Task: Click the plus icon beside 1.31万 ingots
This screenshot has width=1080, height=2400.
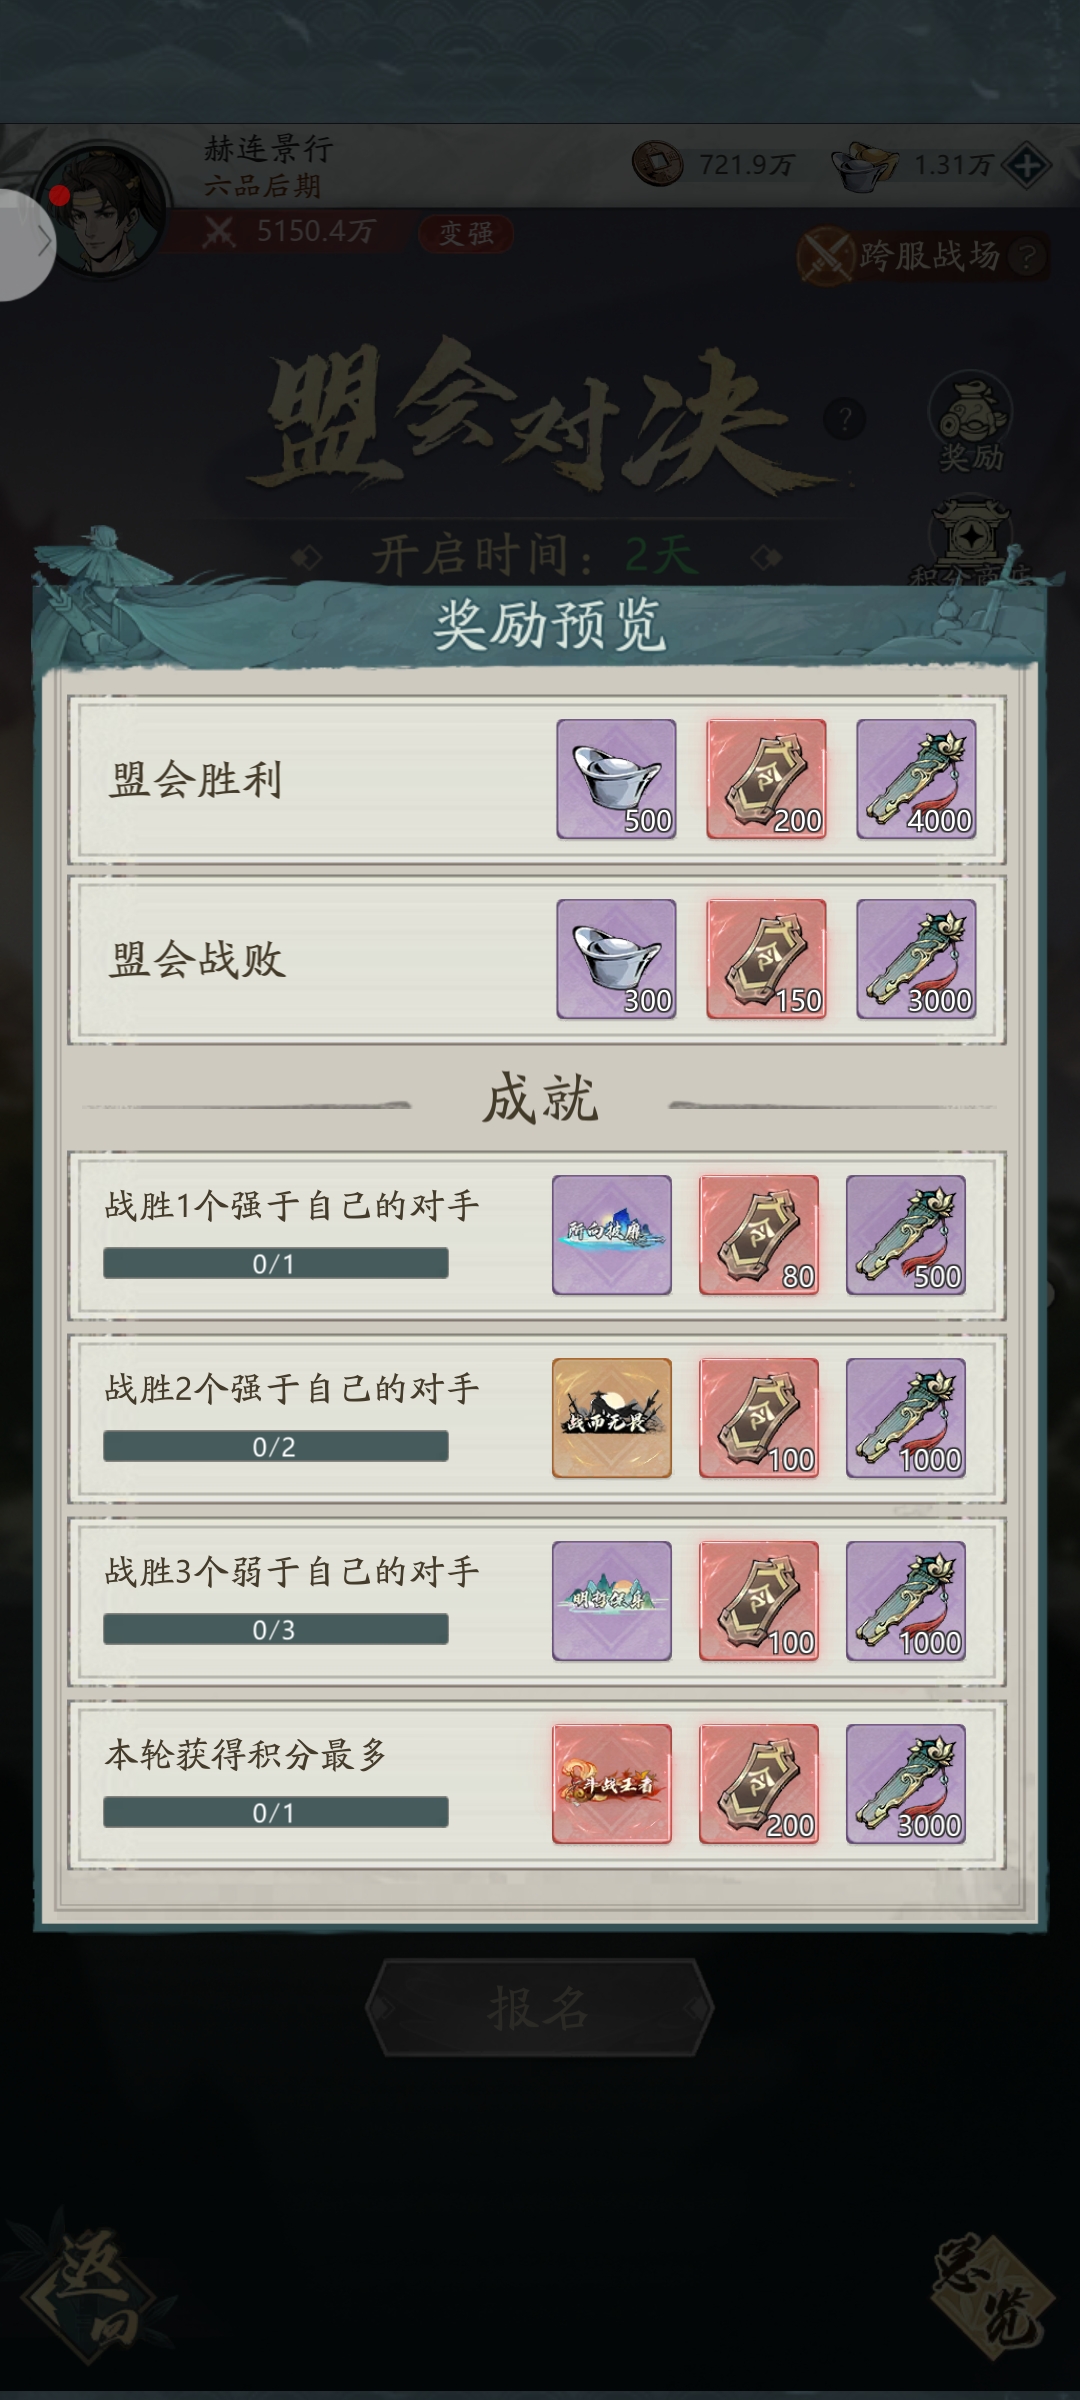Action: 1027,166
